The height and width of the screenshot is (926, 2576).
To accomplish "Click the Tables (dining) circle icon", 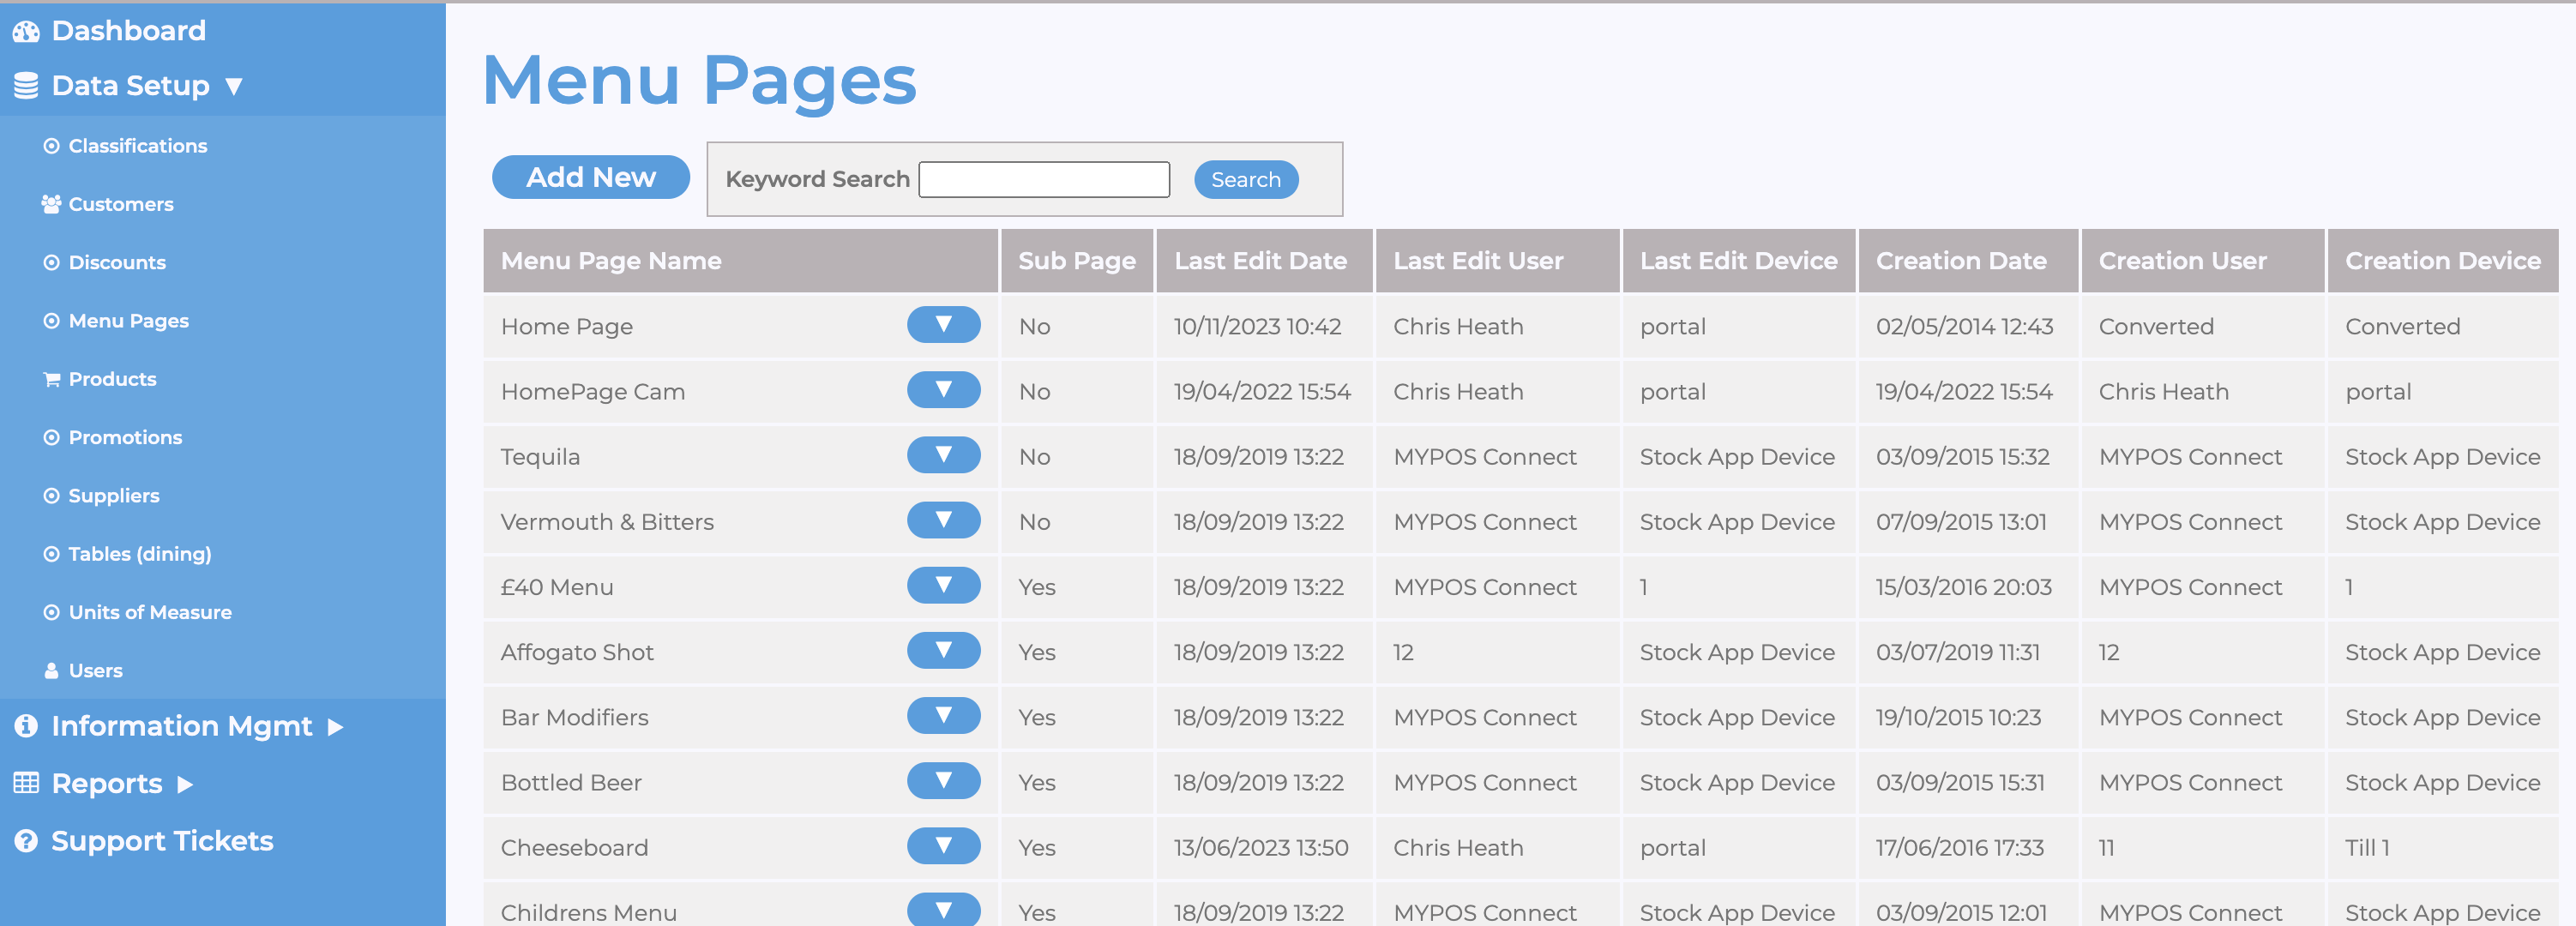I will pyautogui.click(x=51, y=554).
